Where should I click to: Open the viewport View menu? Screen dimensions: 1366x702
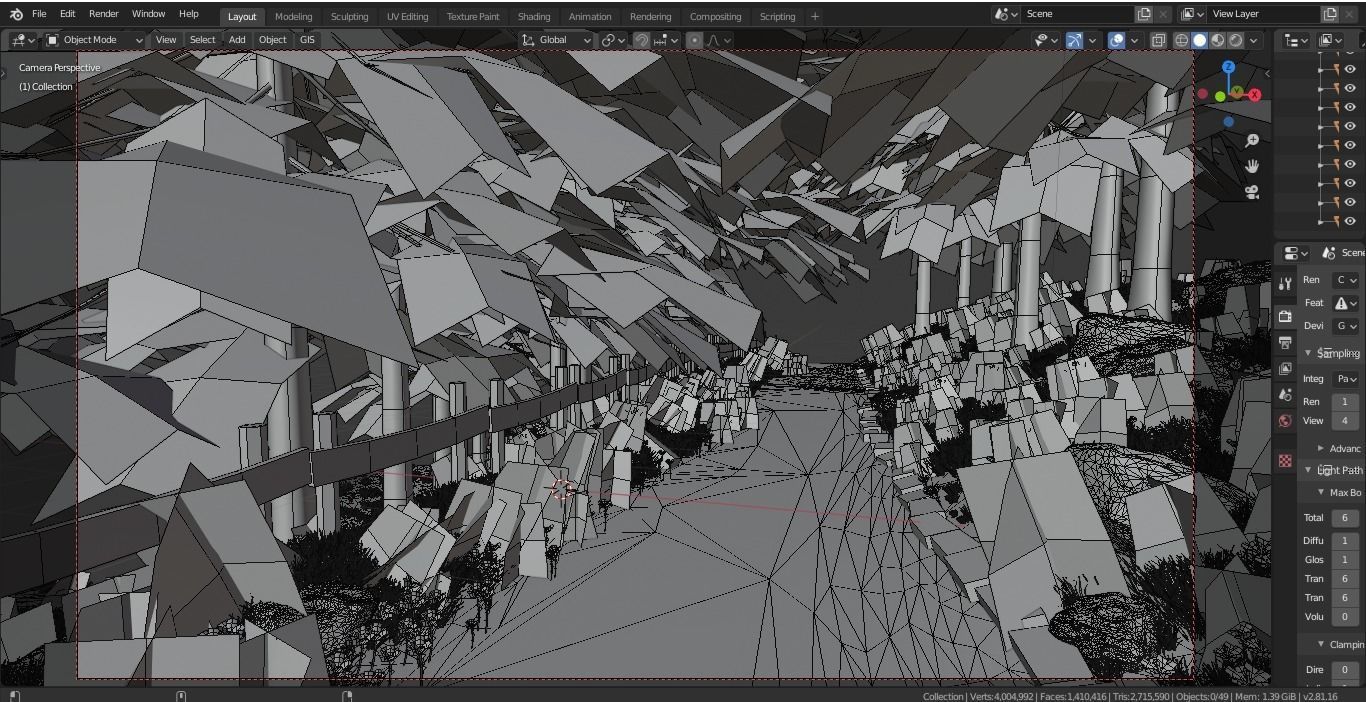[x=166, y=40]
